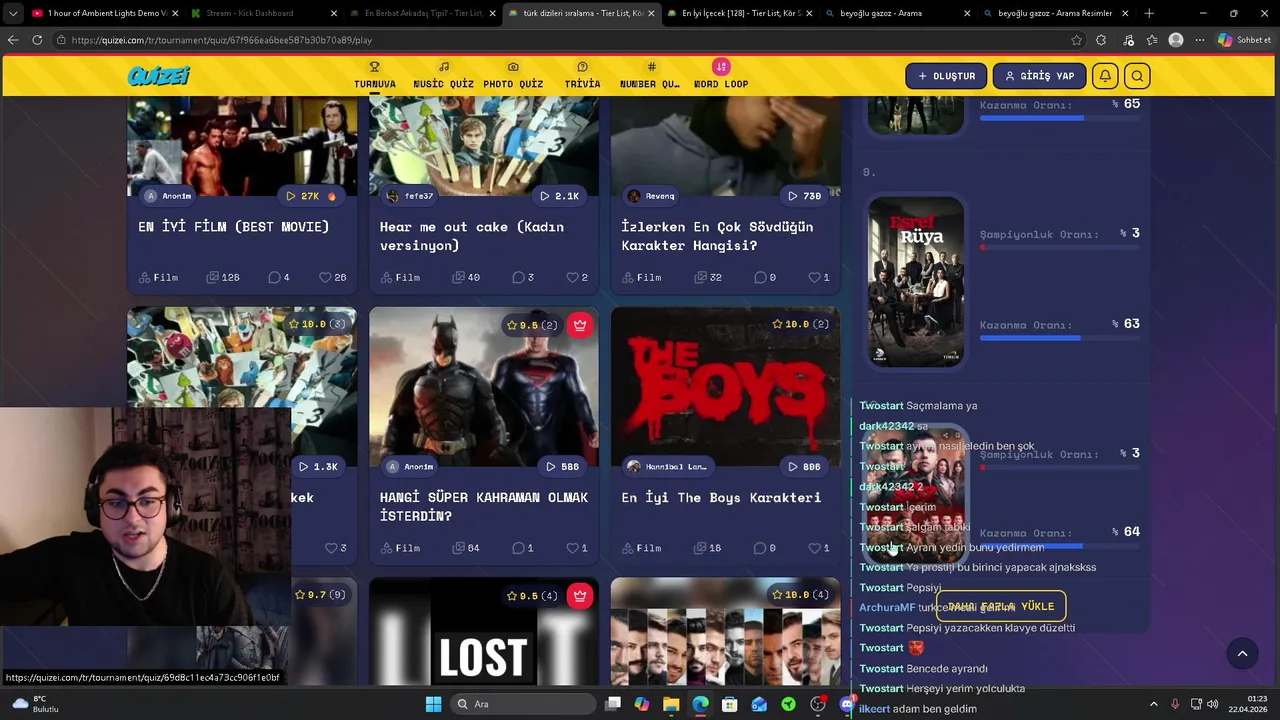Open the Number Quiz menu item
This screenshot has height=720, width=1280.
click(650, 76)
